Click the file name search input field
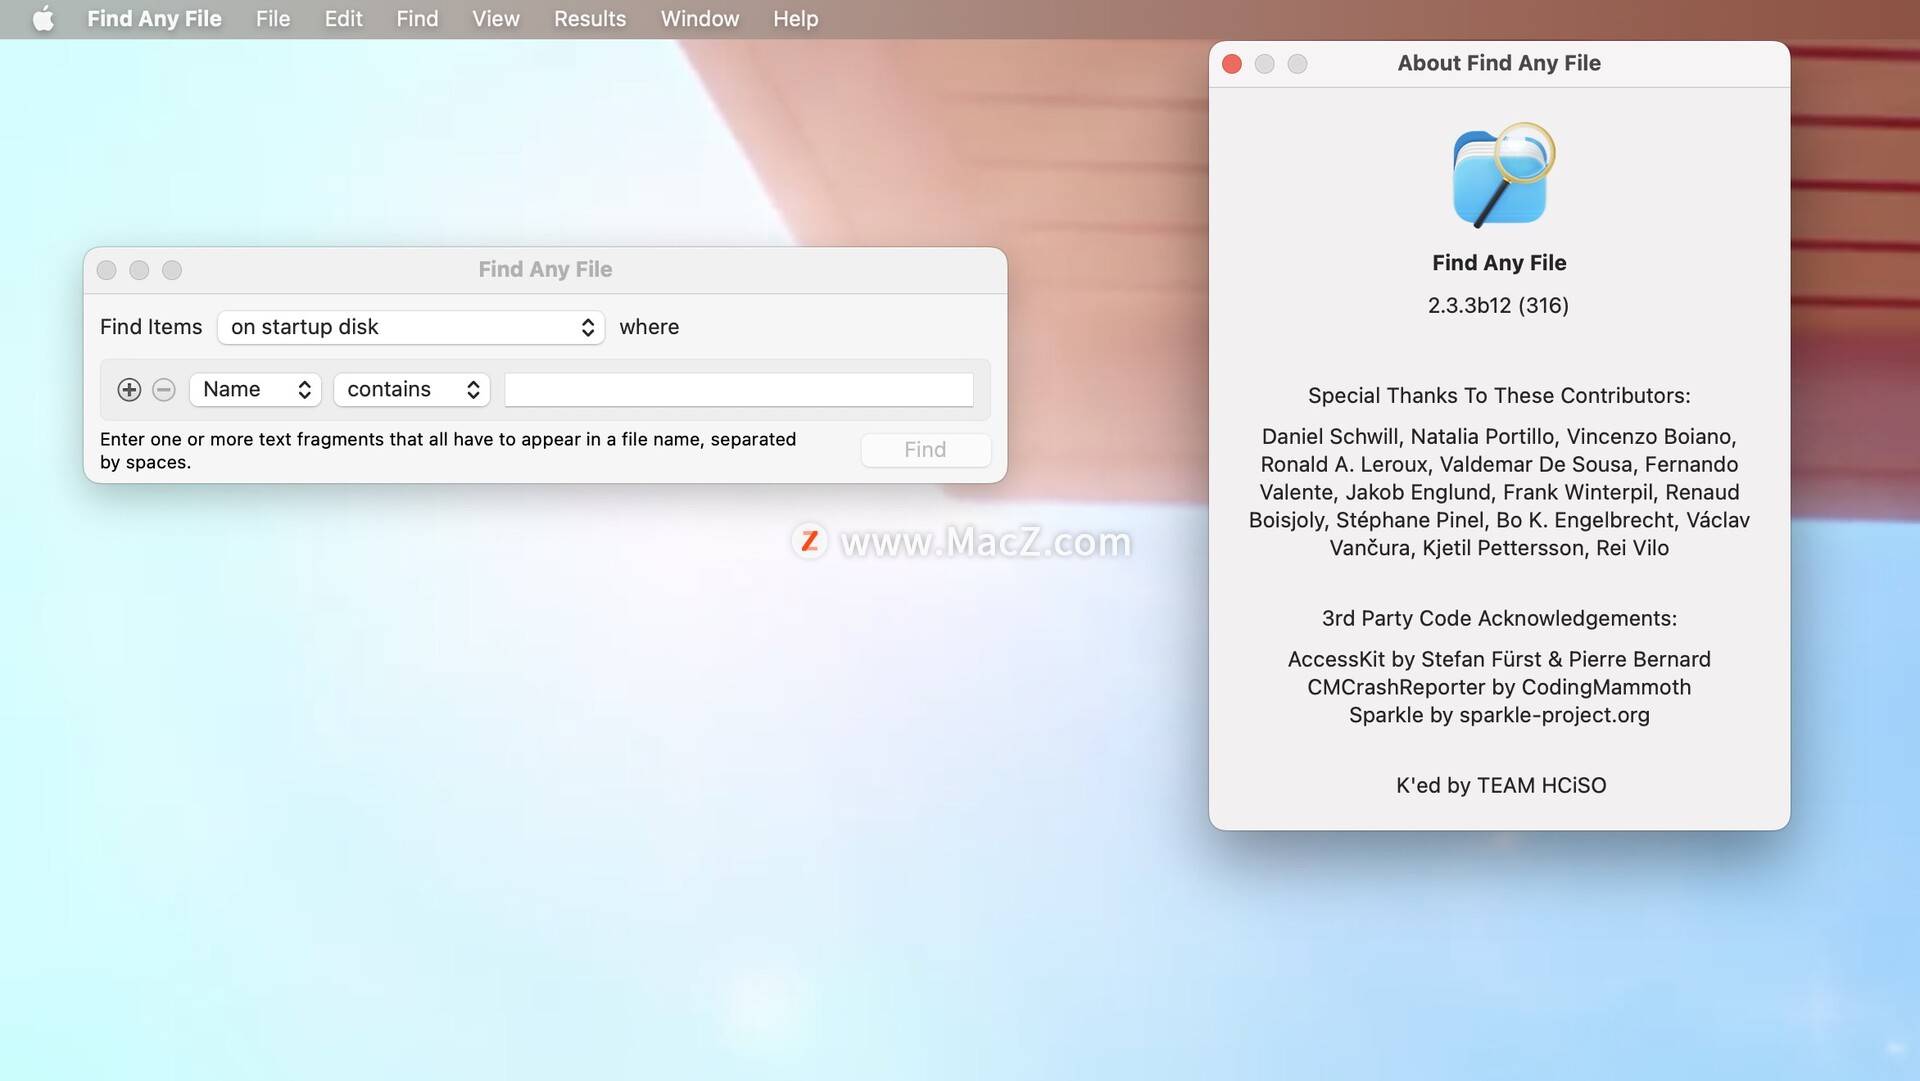 point(737,389)
